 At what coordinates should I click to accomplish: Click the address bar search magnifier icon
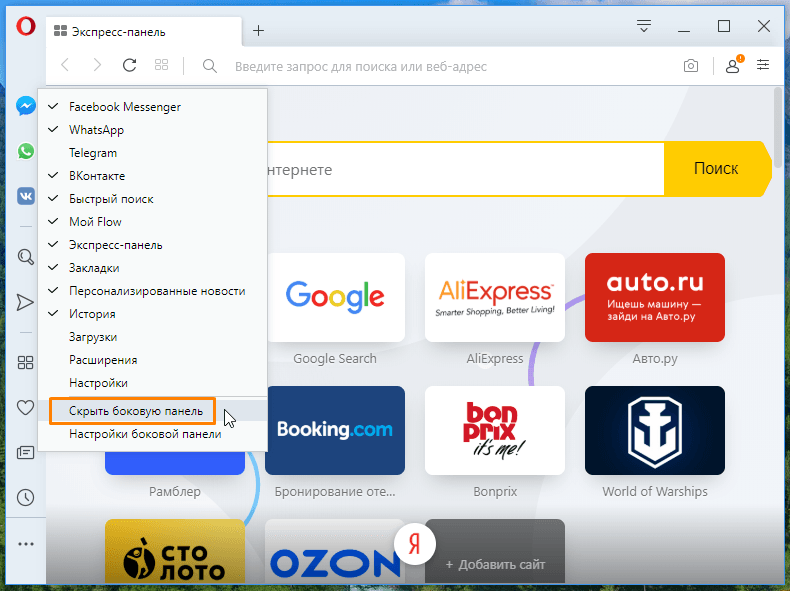point(210,66)
